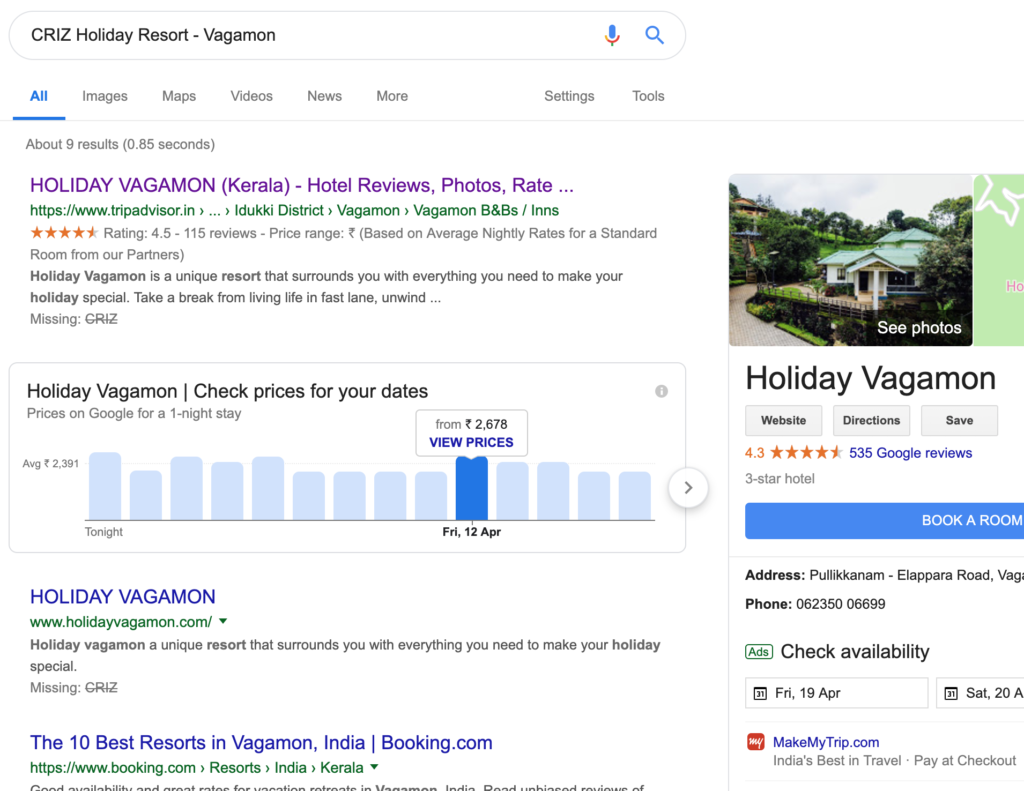Viewport: 1024px width, 791px height.
Task: Open the Booking.com 10 Best Resorts result
Action: coord(261,743)
